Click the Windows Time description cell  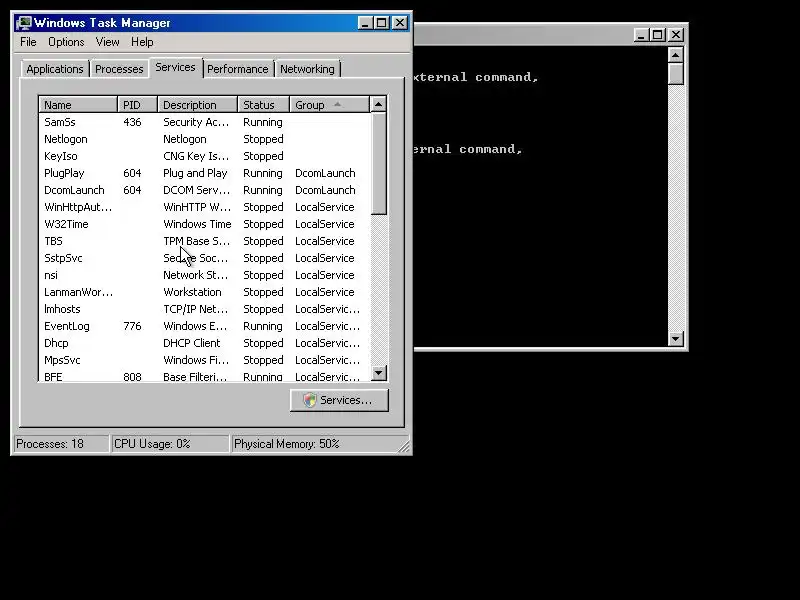(197, 224)
